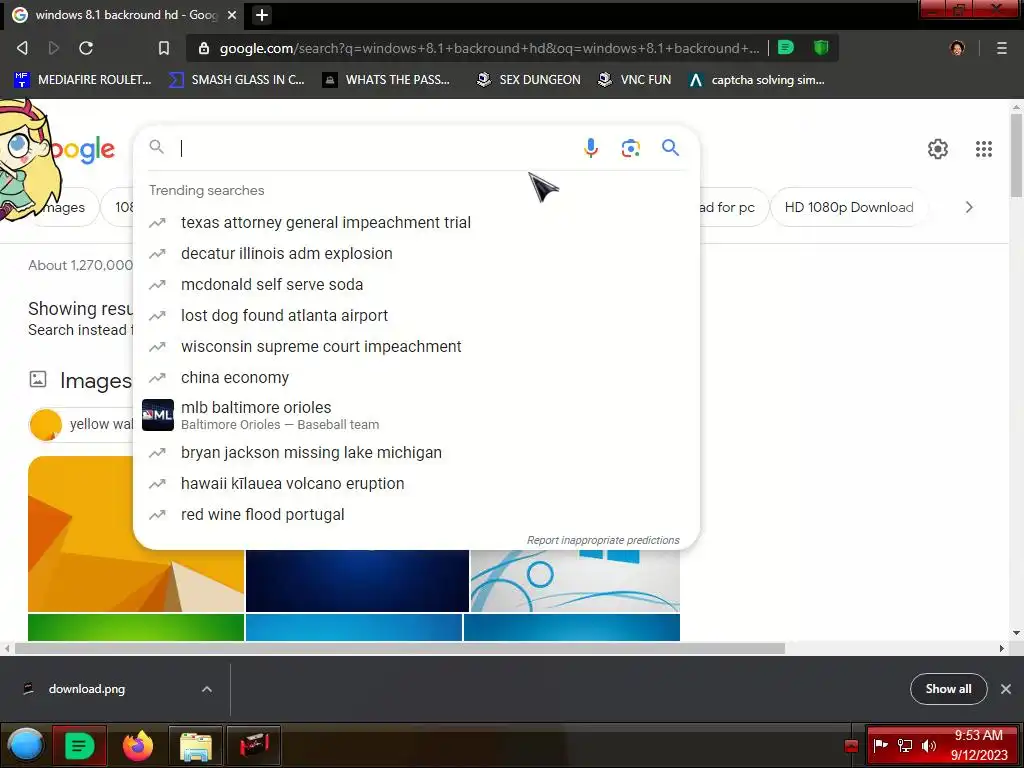
Task: Open network tray icon
Action: 904,745
